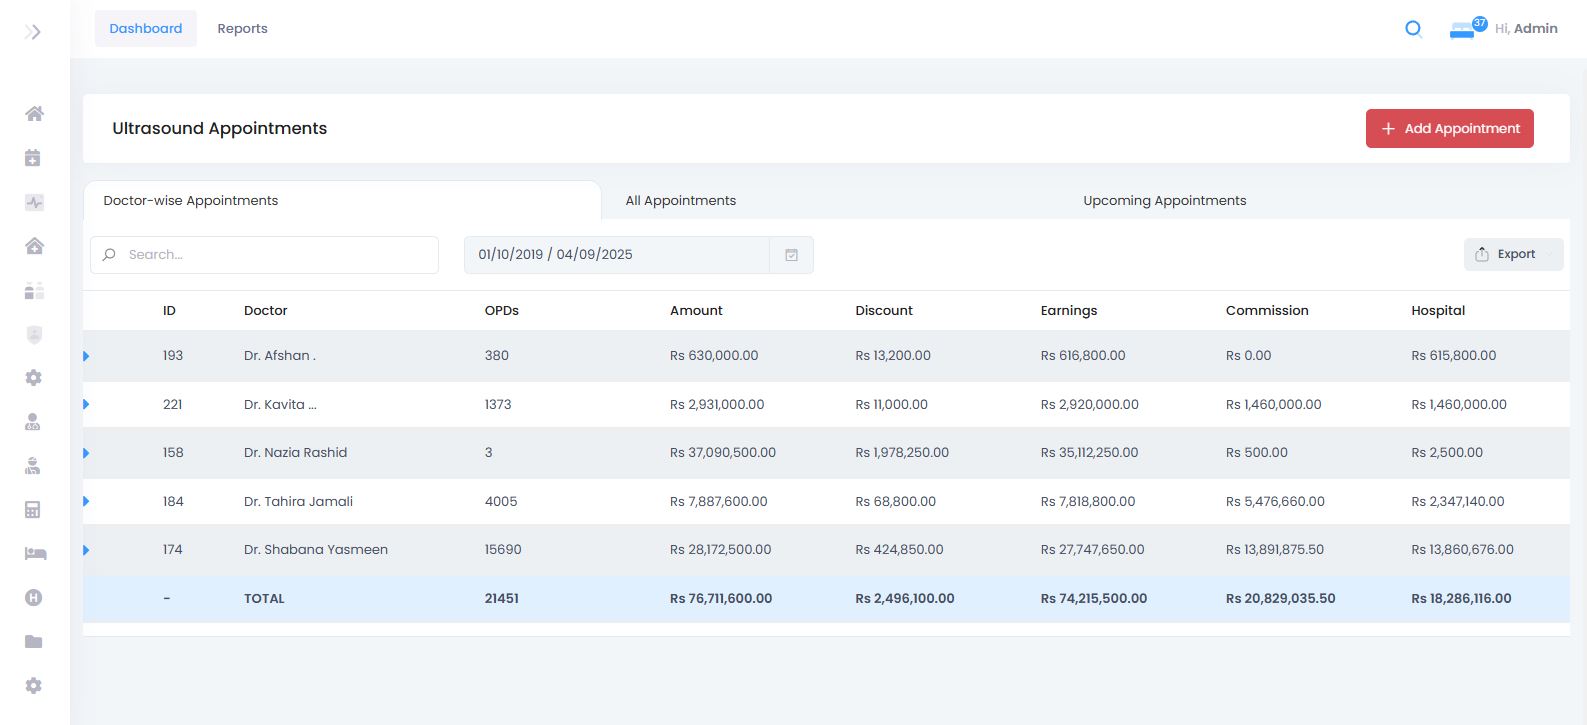Click the earnings Rs 27,747,650.00
Image resolution: width=1587 pixels, height=725 pixels.
click(x=1092, y=549)
